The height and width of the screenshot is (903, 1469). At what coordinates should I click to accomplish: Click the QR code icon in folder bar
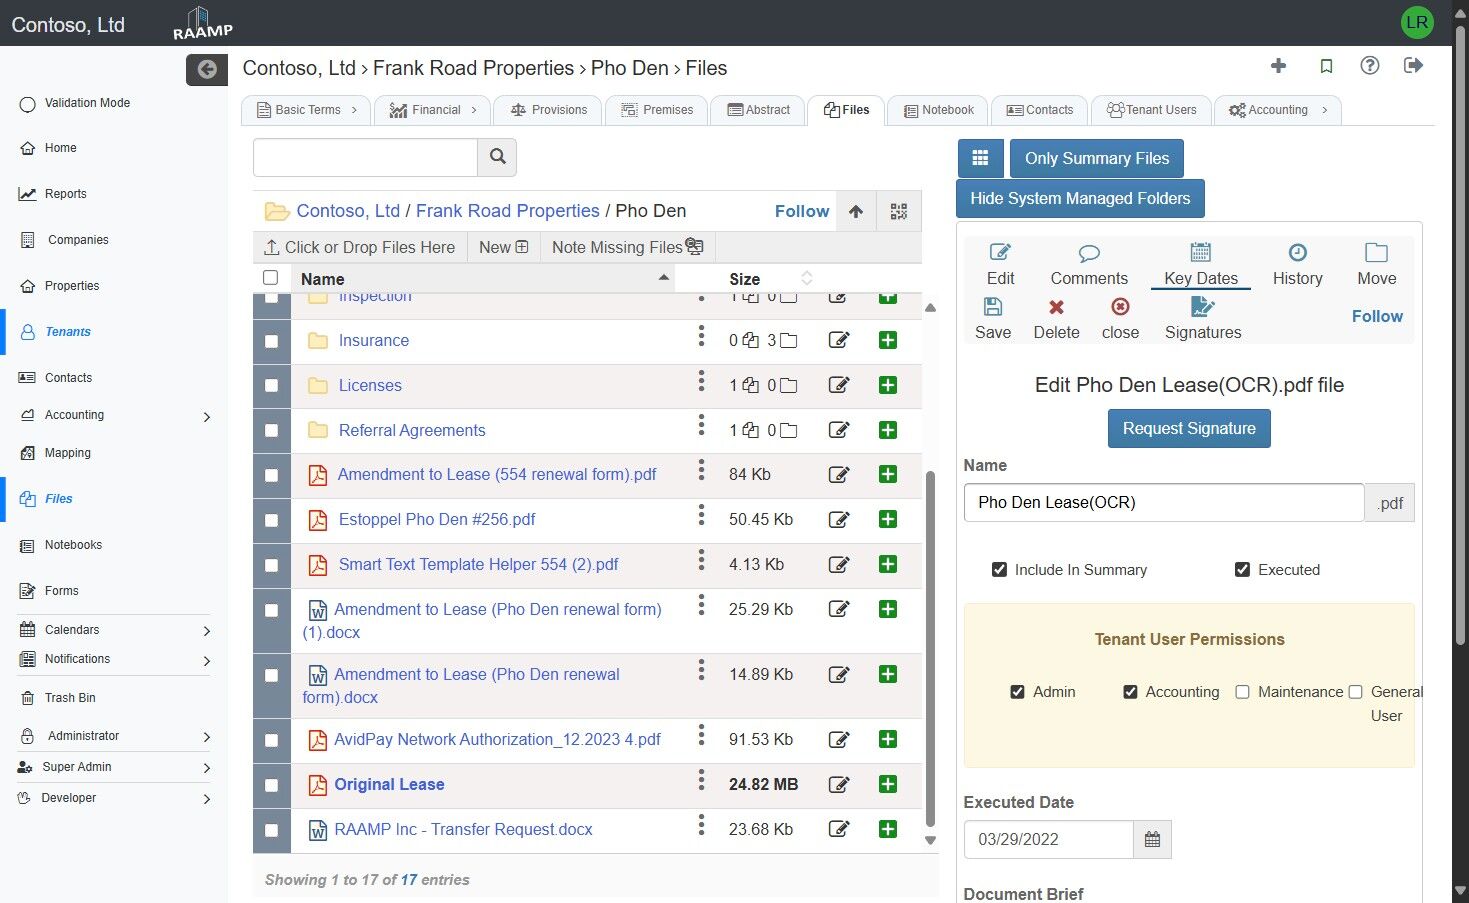pos(898,211)
